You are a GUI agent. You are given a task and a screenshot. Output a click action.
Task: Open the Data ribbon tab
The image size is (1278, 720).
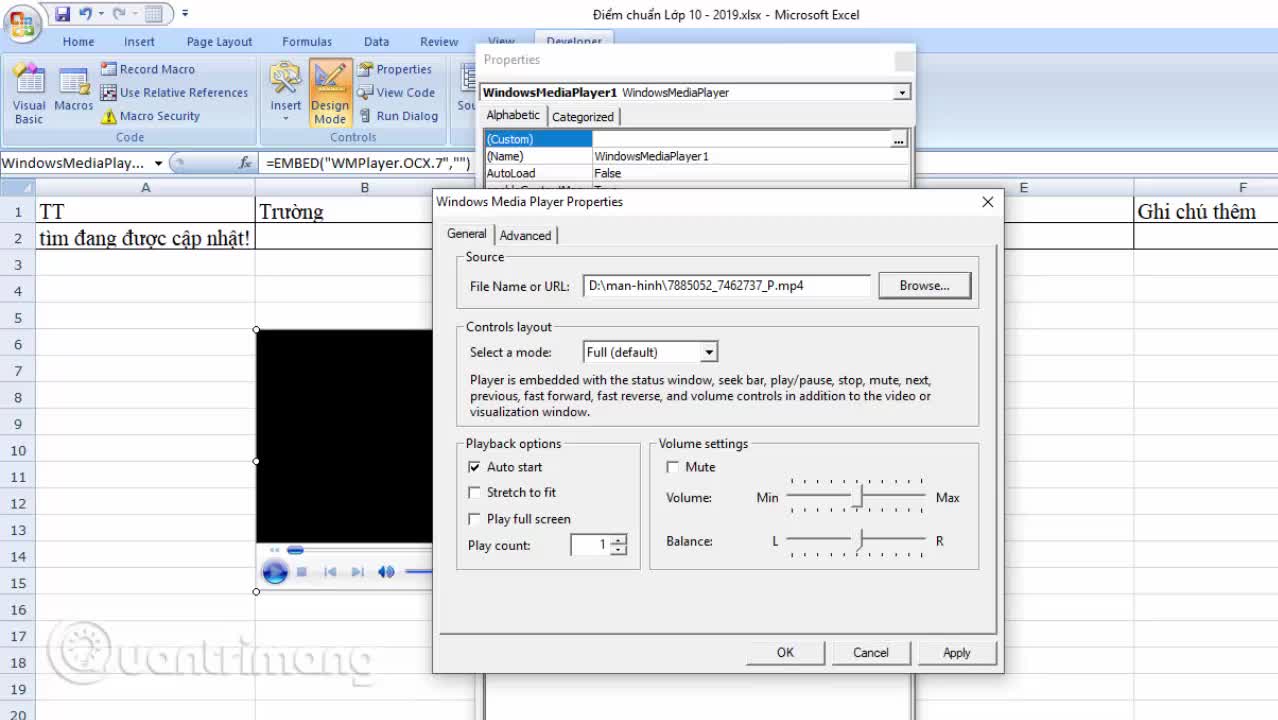pyautogui.click(x=377, y=42)
